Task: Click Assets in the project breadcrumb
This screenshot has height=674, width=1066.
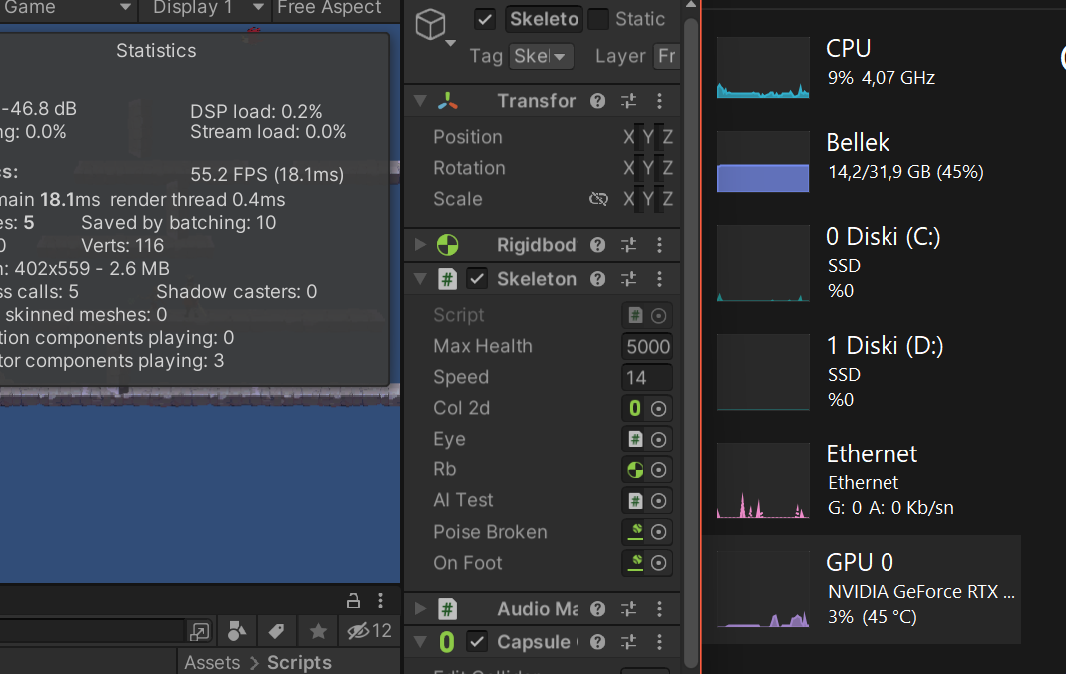Action: pos(214,662)
